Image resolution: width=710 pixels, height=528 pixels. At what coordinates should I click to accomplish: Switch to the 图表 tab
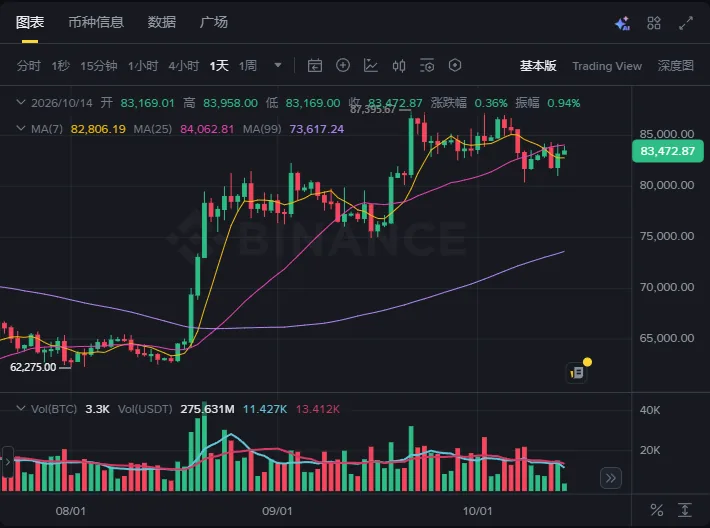(30, 22)
